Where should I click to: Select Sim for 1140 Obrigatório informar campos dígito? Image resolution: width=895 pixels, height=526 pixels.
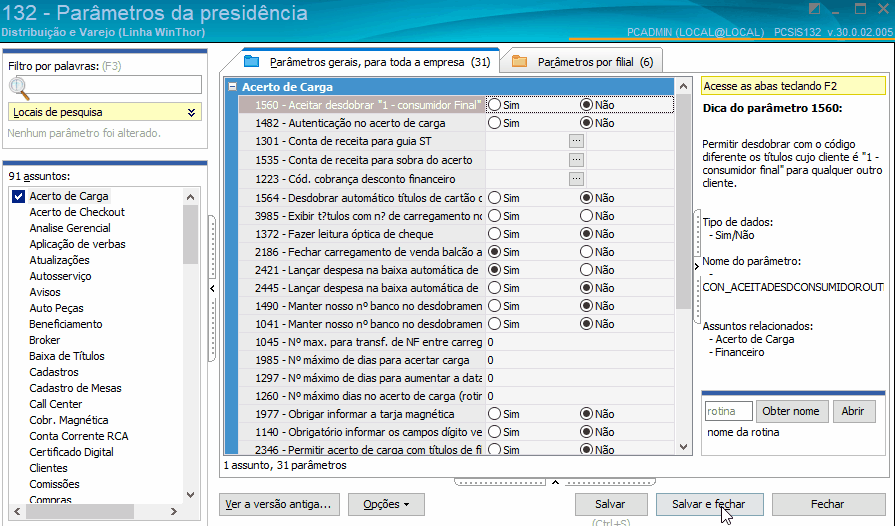click(494, 432)
